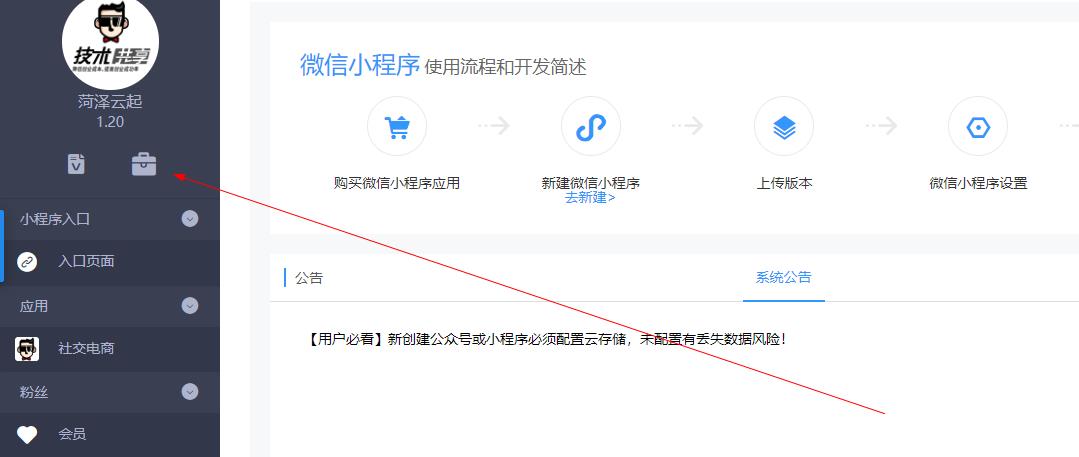Click the 菏泽云起 avatar logo
The height and width of the screenshot is (457, 1079).
(110, 42)
